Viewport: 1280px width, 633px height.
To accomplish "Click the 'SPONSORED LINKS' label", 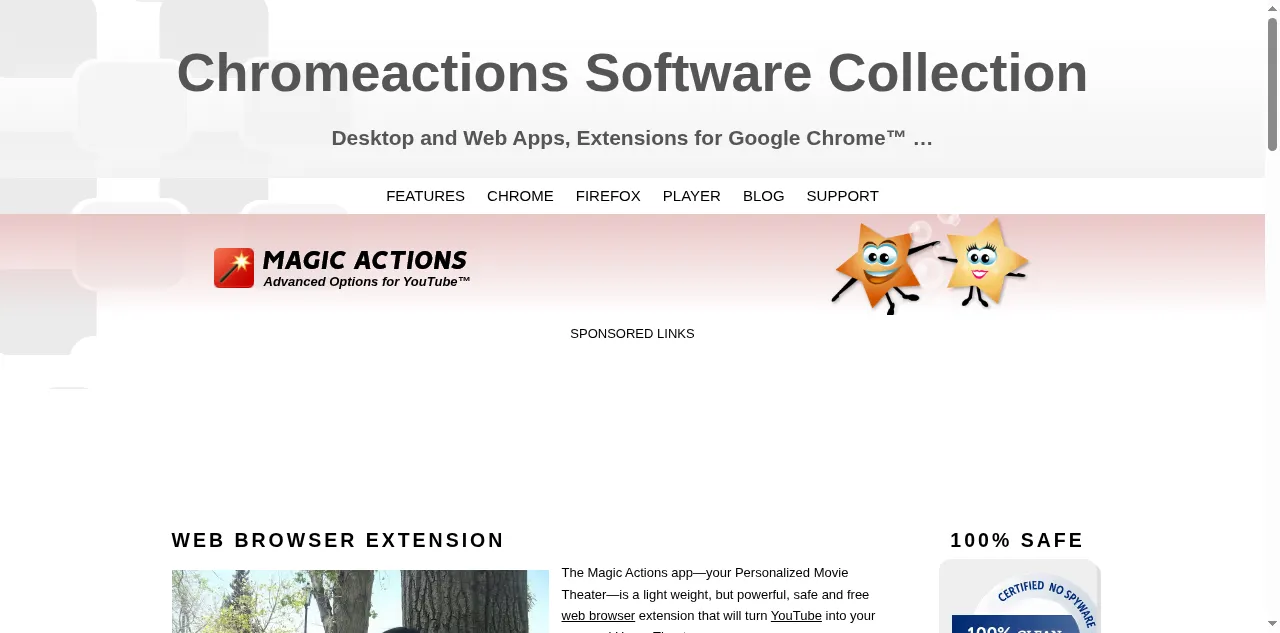I will coord(632,334).
